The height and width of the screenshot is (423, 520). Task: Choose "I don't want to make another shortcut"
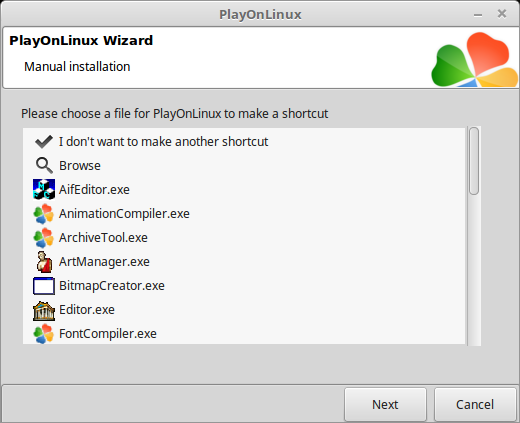click(163, 142)
